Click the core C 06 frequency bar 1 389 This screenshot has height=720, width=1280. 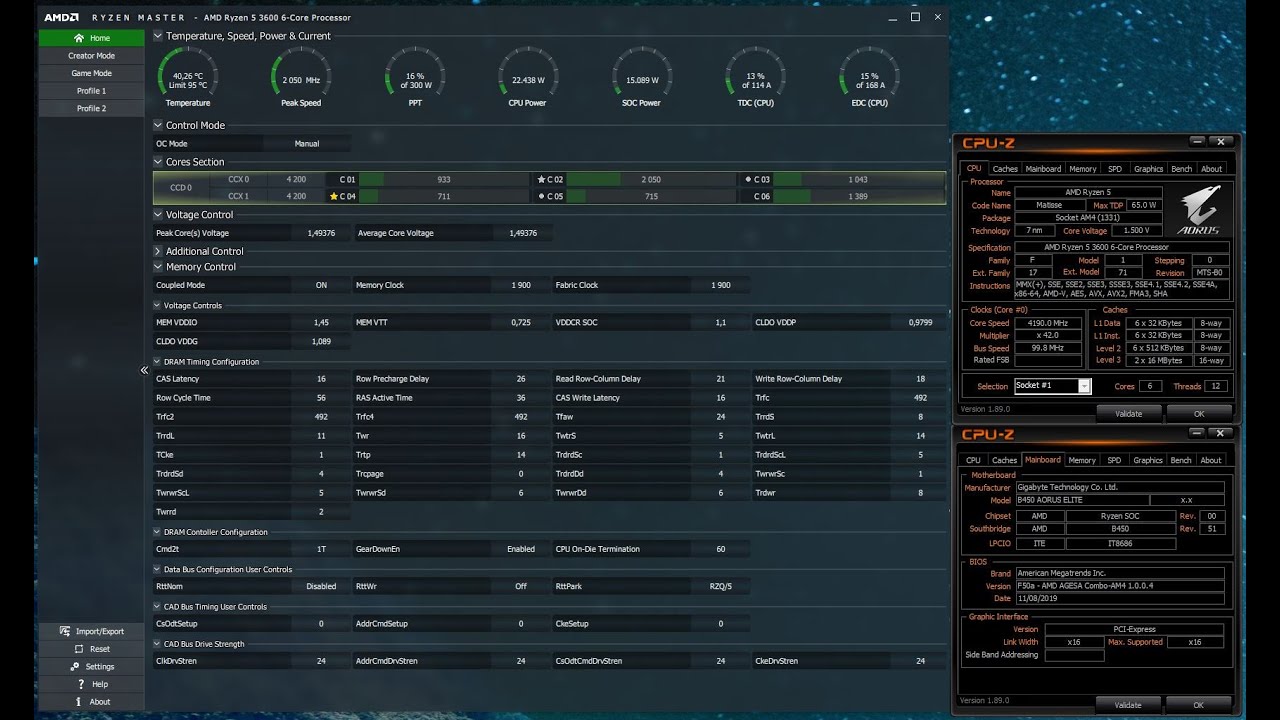[857, 196]
